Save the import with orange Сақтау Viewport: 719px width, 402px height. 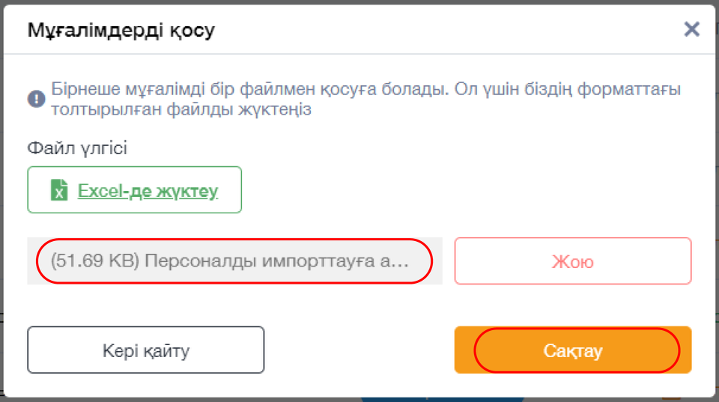[573, 351]
